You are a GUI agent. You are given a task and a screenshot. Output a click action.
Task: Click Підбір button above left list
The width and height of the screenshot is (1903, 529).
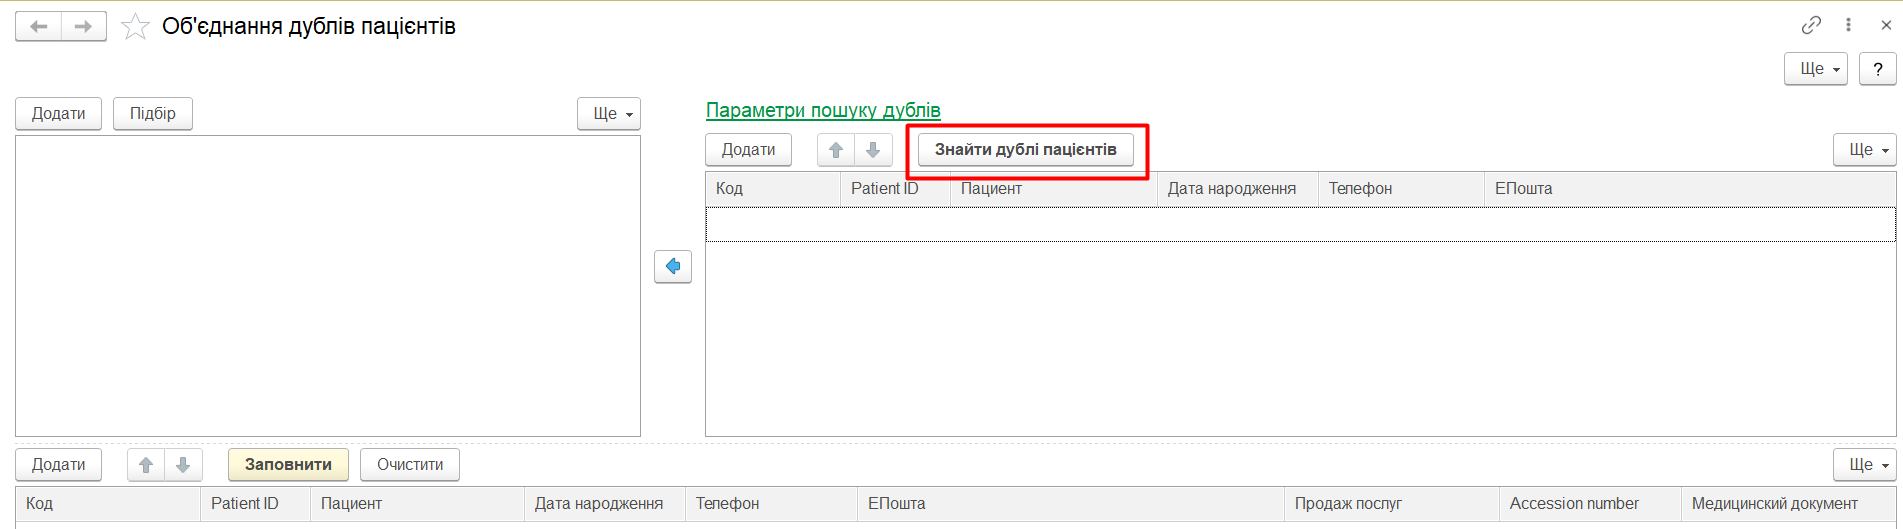(152, 114)
